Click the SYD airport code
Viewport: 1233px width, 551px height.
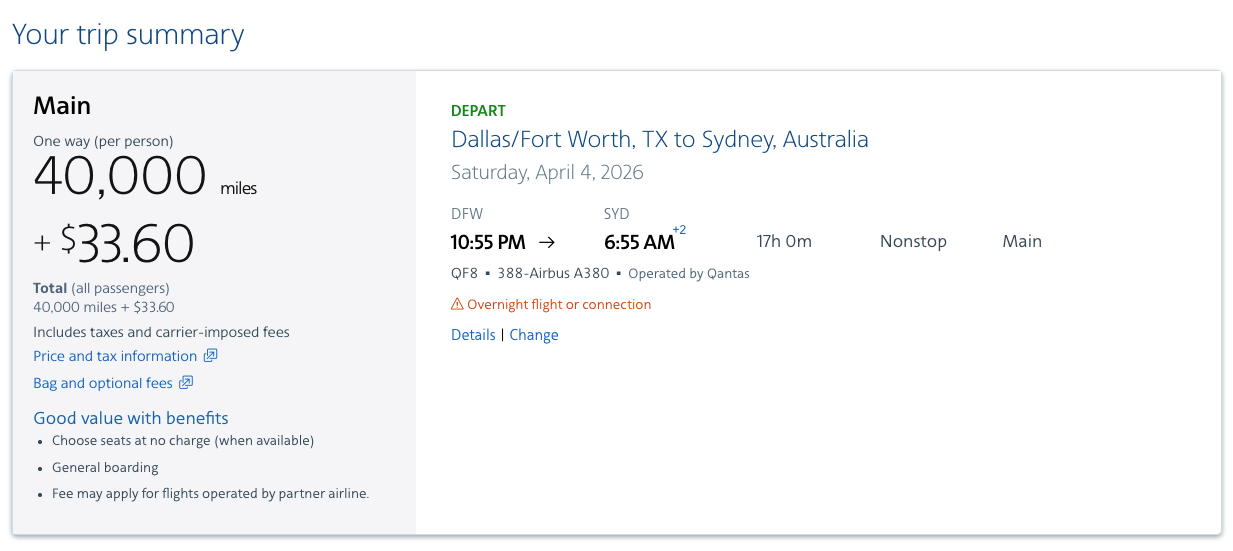pyautogui.click(x=617, y=214)
